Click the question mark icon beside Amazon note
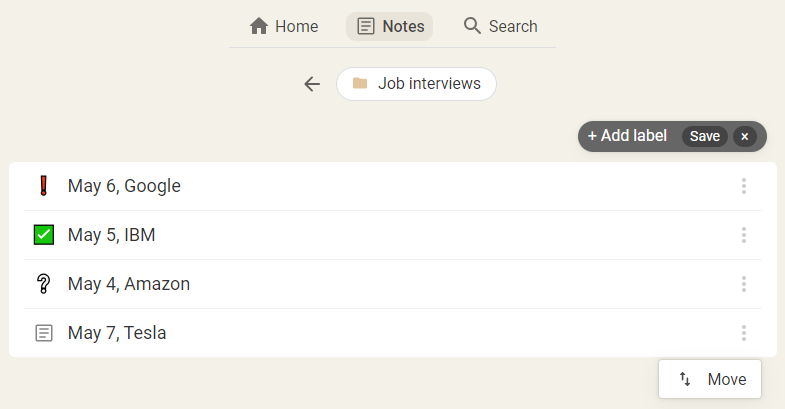 (44, 284)
